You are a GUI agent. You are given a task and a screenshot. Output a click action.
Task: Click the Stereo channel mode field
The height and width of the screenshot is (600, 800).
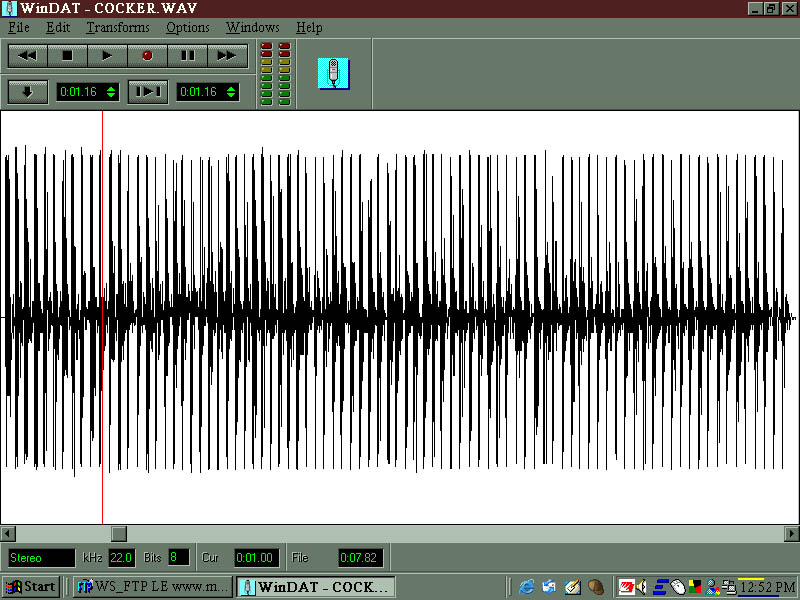[x=41, y=557]
